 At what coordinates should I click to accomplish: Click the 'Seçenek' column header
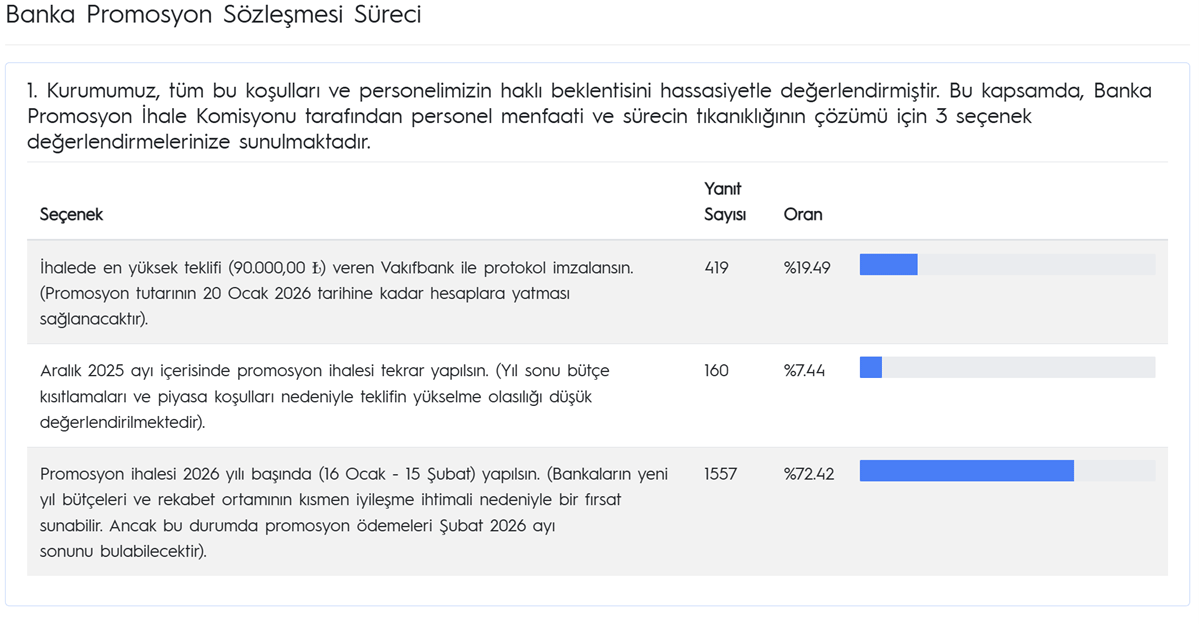click(x=71, y=215)
